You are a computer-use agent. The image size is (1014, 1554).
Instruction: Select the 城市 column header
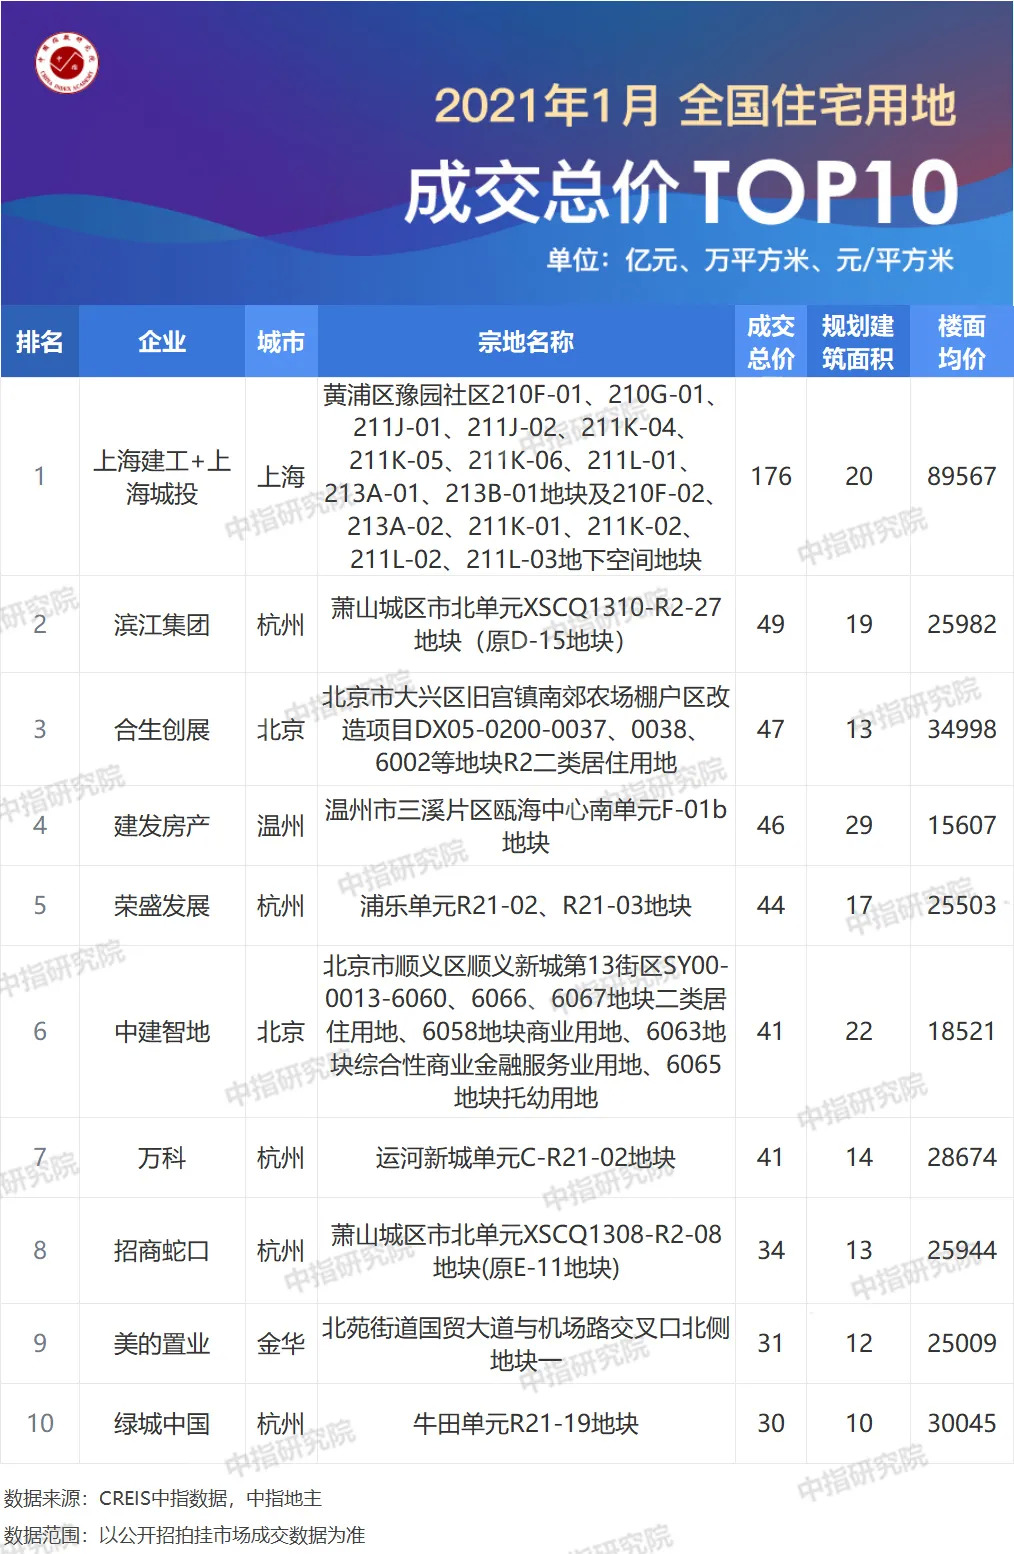coord(281,342)
